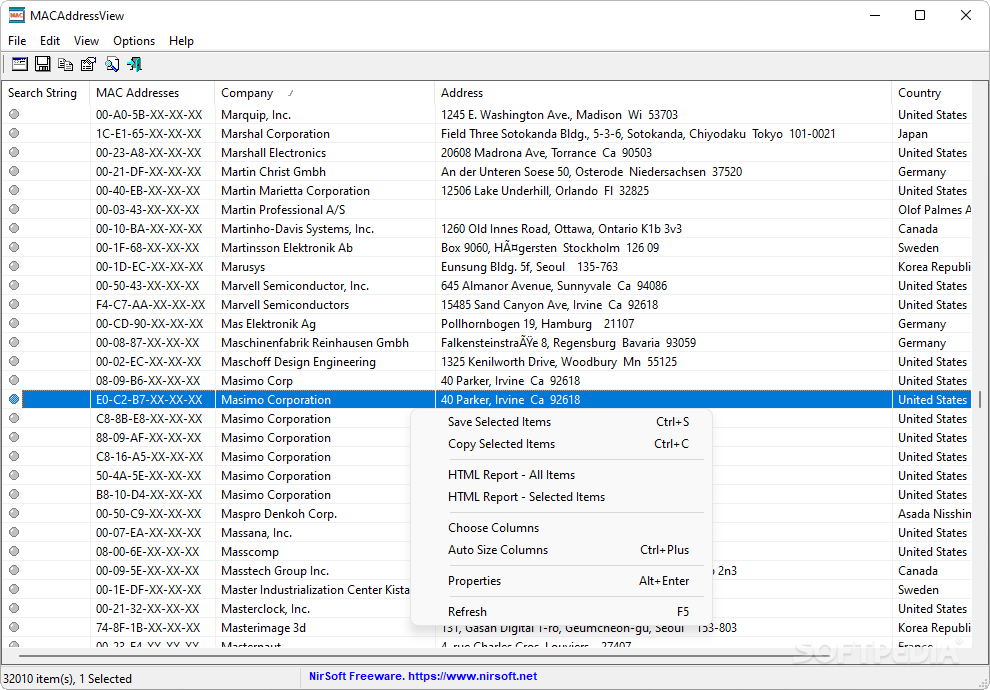
Task: Select the Masscomp row
Action: [x=487, y=551]
